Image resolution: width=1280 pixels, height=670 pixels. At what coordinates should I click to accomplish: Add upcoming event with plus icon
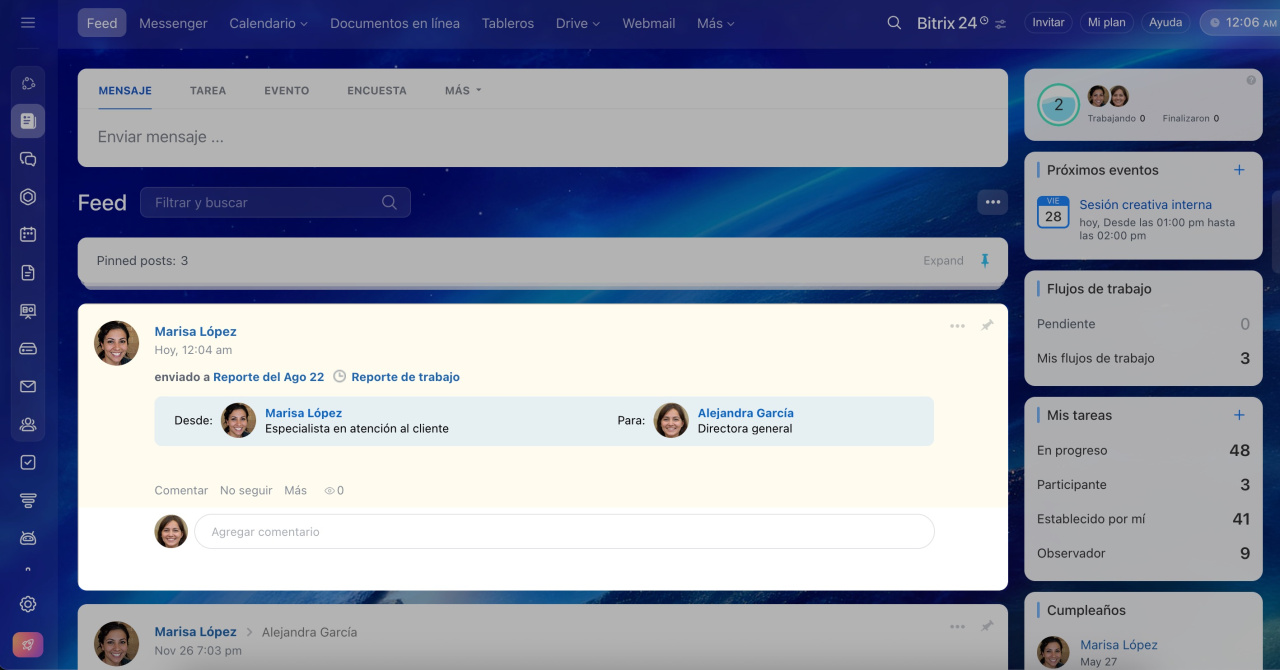(x=1239, y=170)
